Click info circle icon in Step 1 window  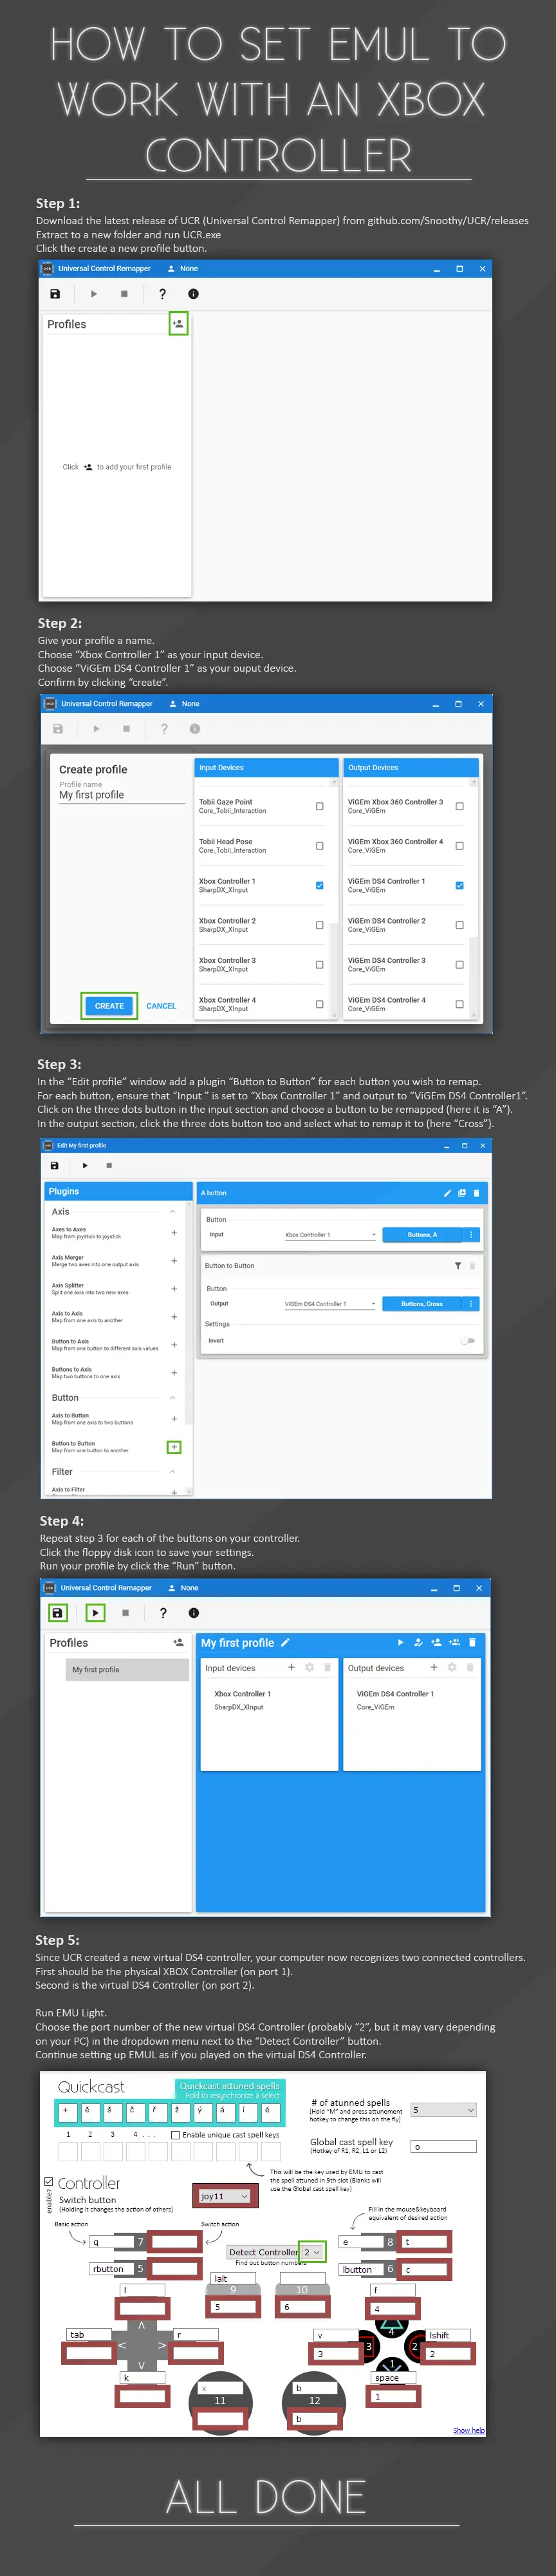pyautogui.click(x=193, y=294)
